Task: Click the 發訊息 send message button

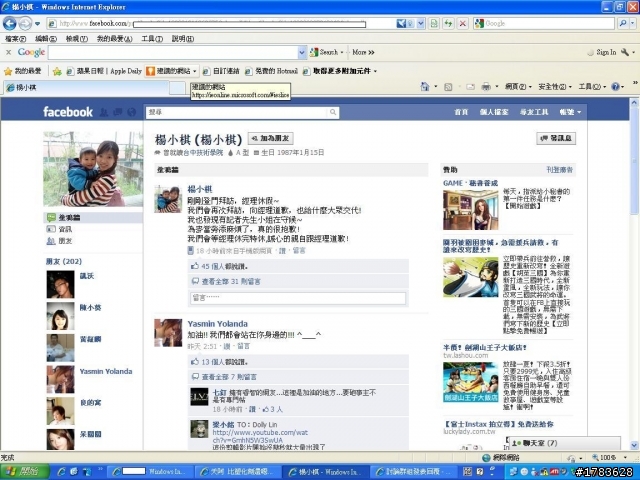Action: [556, 138]
